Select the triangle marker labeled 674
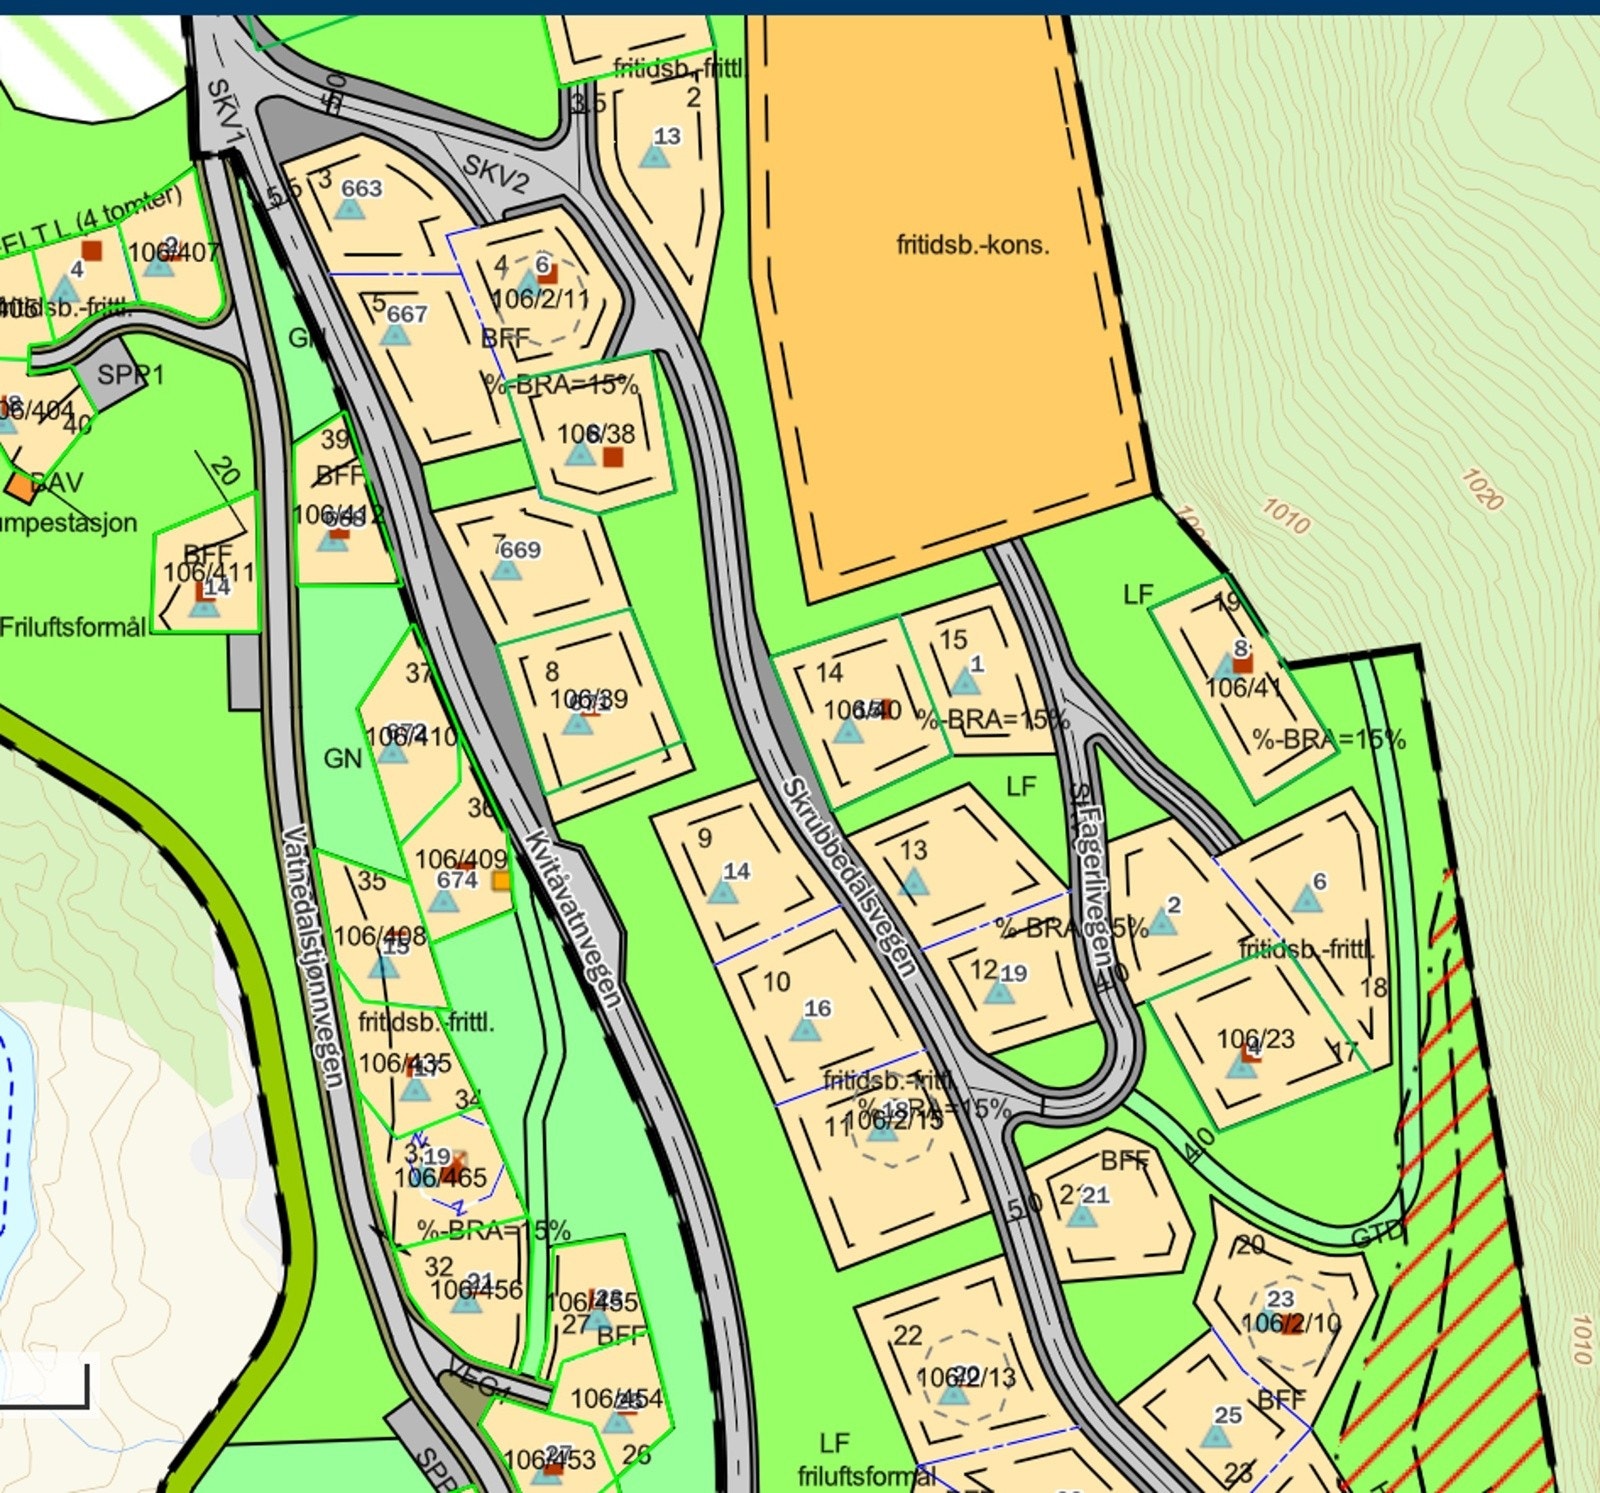Viewport: 1600px width, 1493px height. pos(443,900)
